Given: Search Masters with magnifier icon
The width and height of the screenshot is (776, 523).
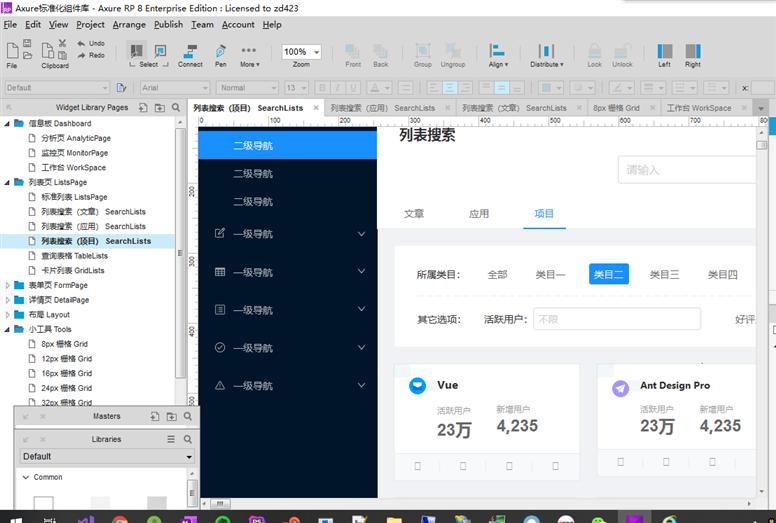Looking at the screenshot, I should 188,416.
